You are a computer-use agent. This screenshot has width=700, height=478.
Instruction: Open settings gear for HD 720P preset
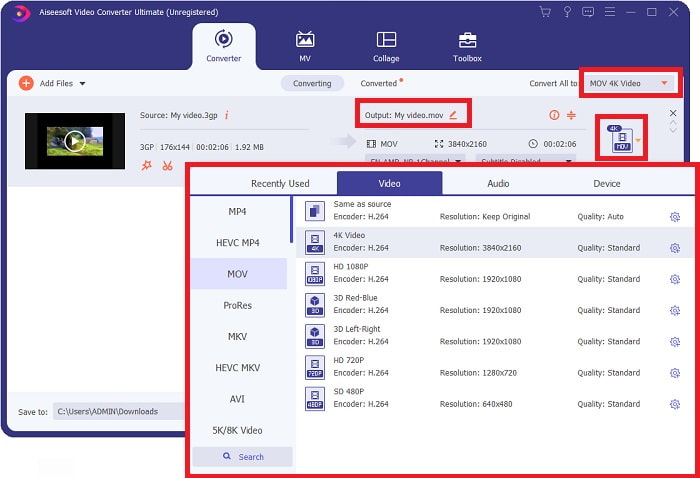coord(675,373)
